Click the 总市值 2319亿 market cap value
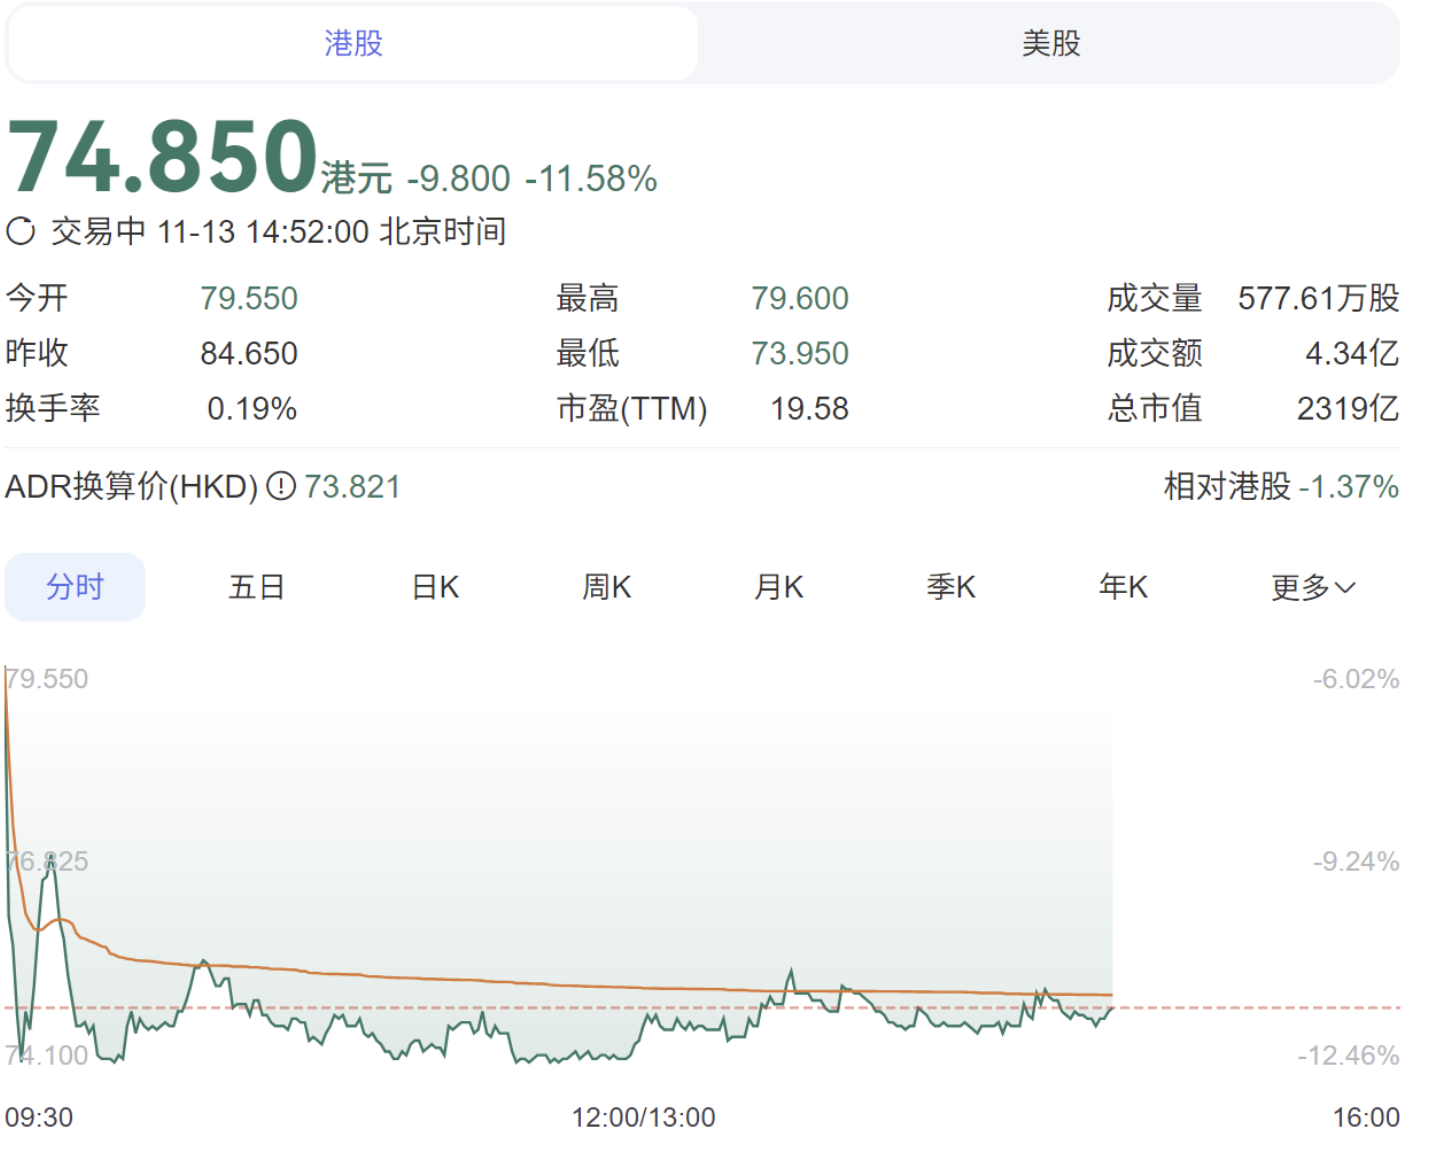 1347,408
